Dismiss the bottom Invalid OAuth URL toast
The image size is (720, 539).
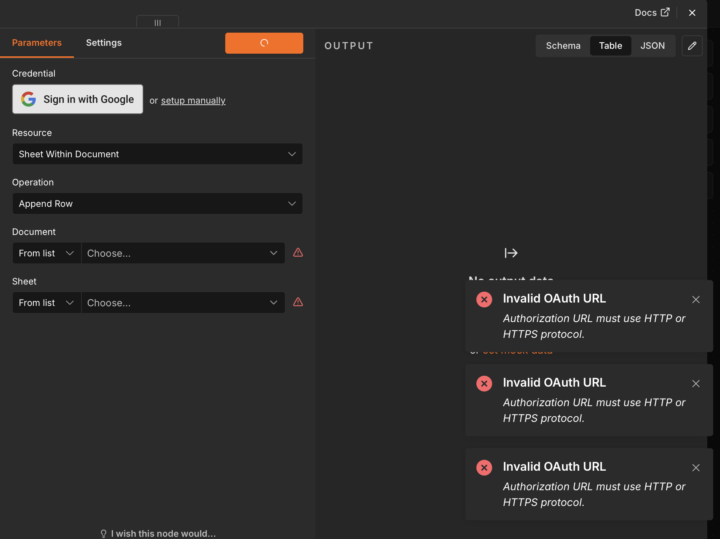(x=696, y=468)
